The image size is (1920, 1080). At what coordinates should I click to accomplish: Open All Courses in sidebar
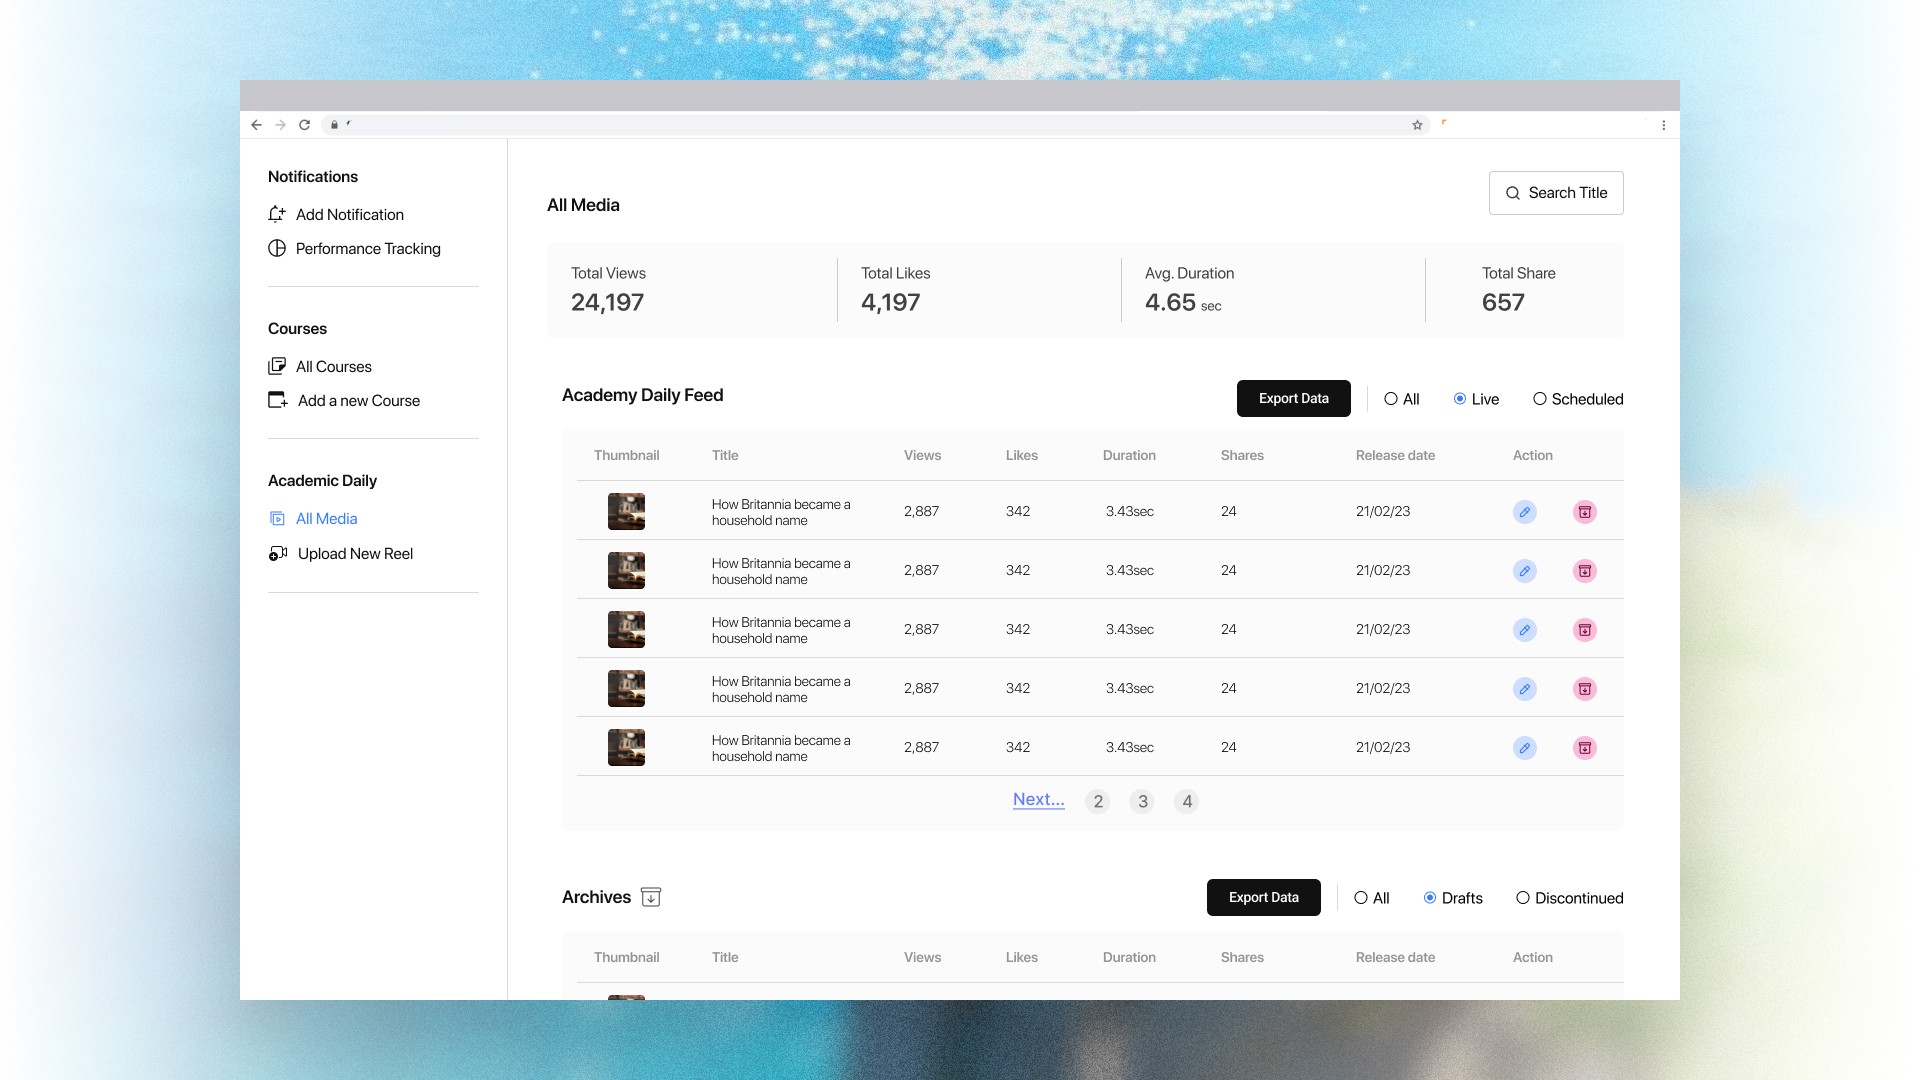point(333,367)
